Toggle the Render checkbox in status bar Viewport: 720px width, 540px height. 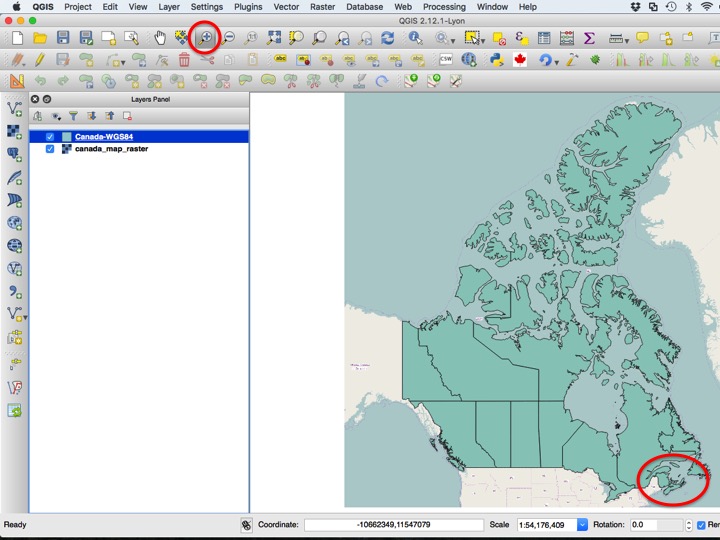[701, 525]
